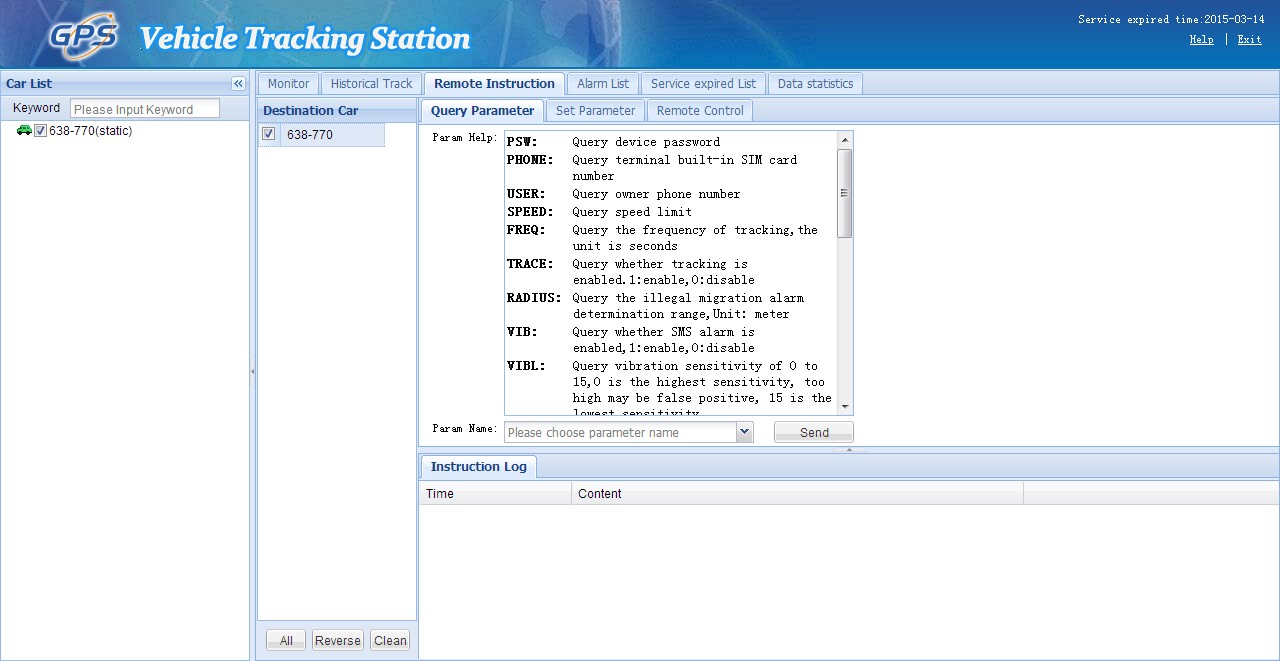Switch to Set Parameter sub-tab
The width and height of the screenshot is (1280, 661).
[595, 111]
